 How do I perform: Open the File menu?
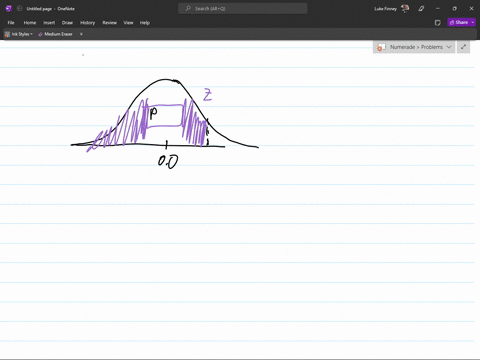11,23
